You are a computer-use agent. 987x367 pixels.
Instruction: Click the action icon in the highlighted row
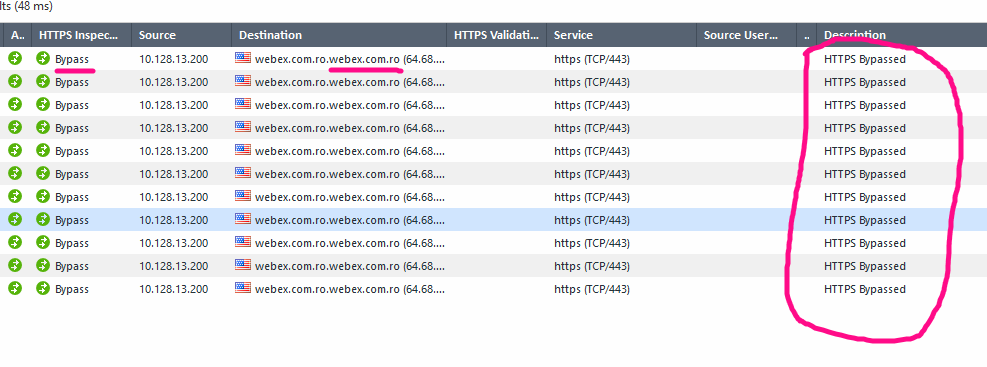coord(15,220)
